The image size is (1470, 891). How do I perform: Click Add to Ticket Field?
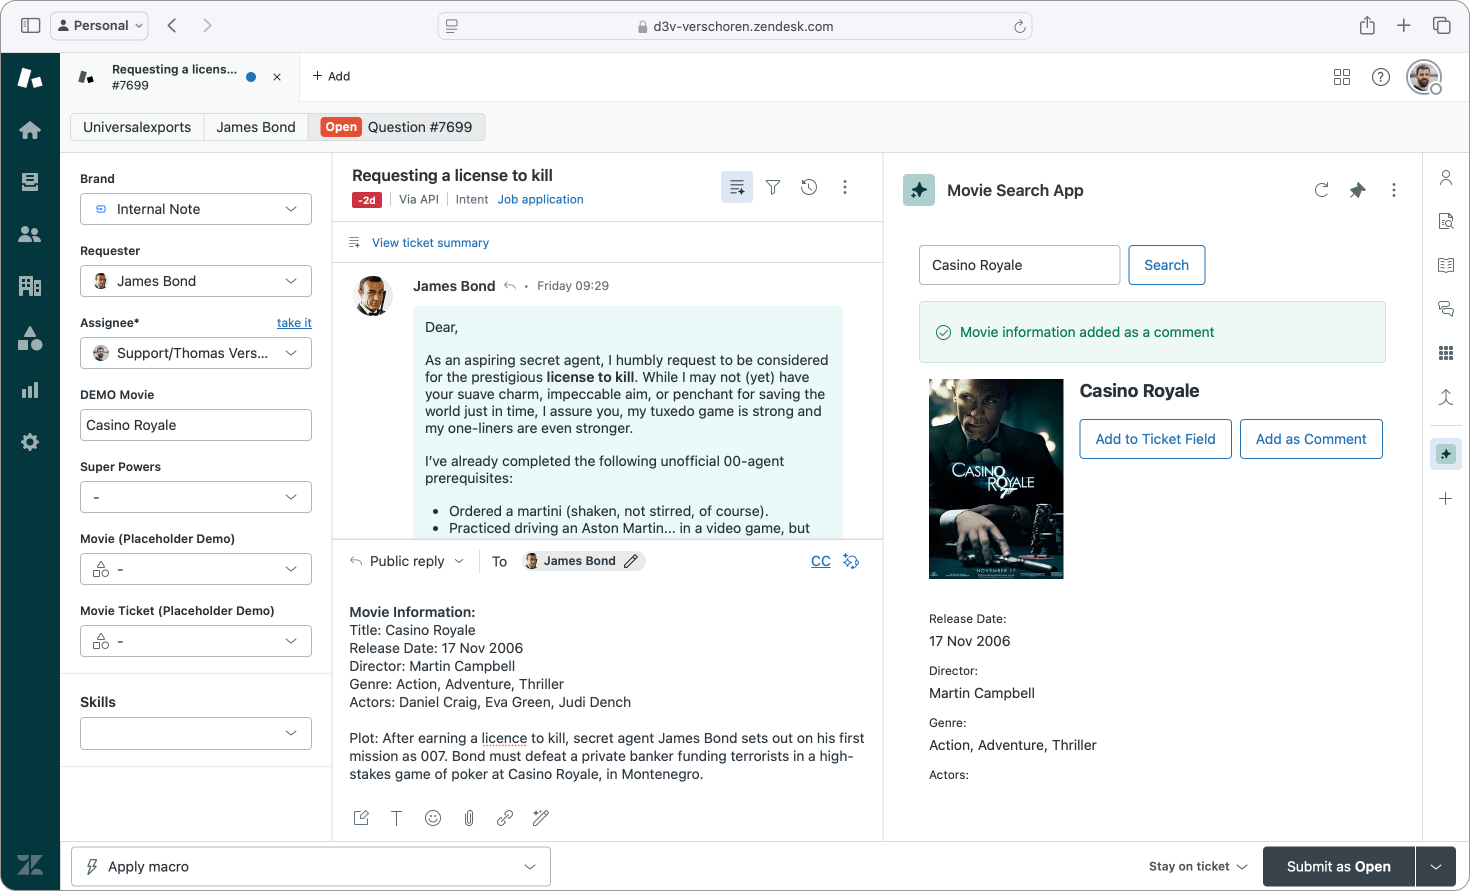coord(1155,439)
